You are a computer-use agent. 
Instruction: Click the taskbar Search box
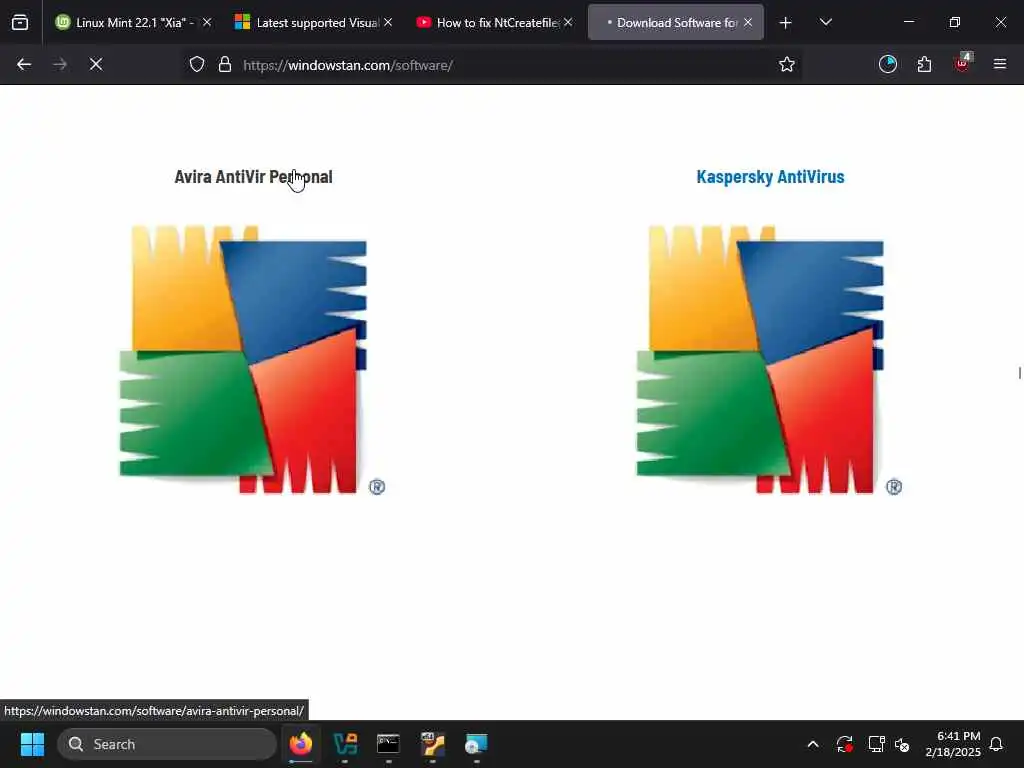click(x=167, y=744)
